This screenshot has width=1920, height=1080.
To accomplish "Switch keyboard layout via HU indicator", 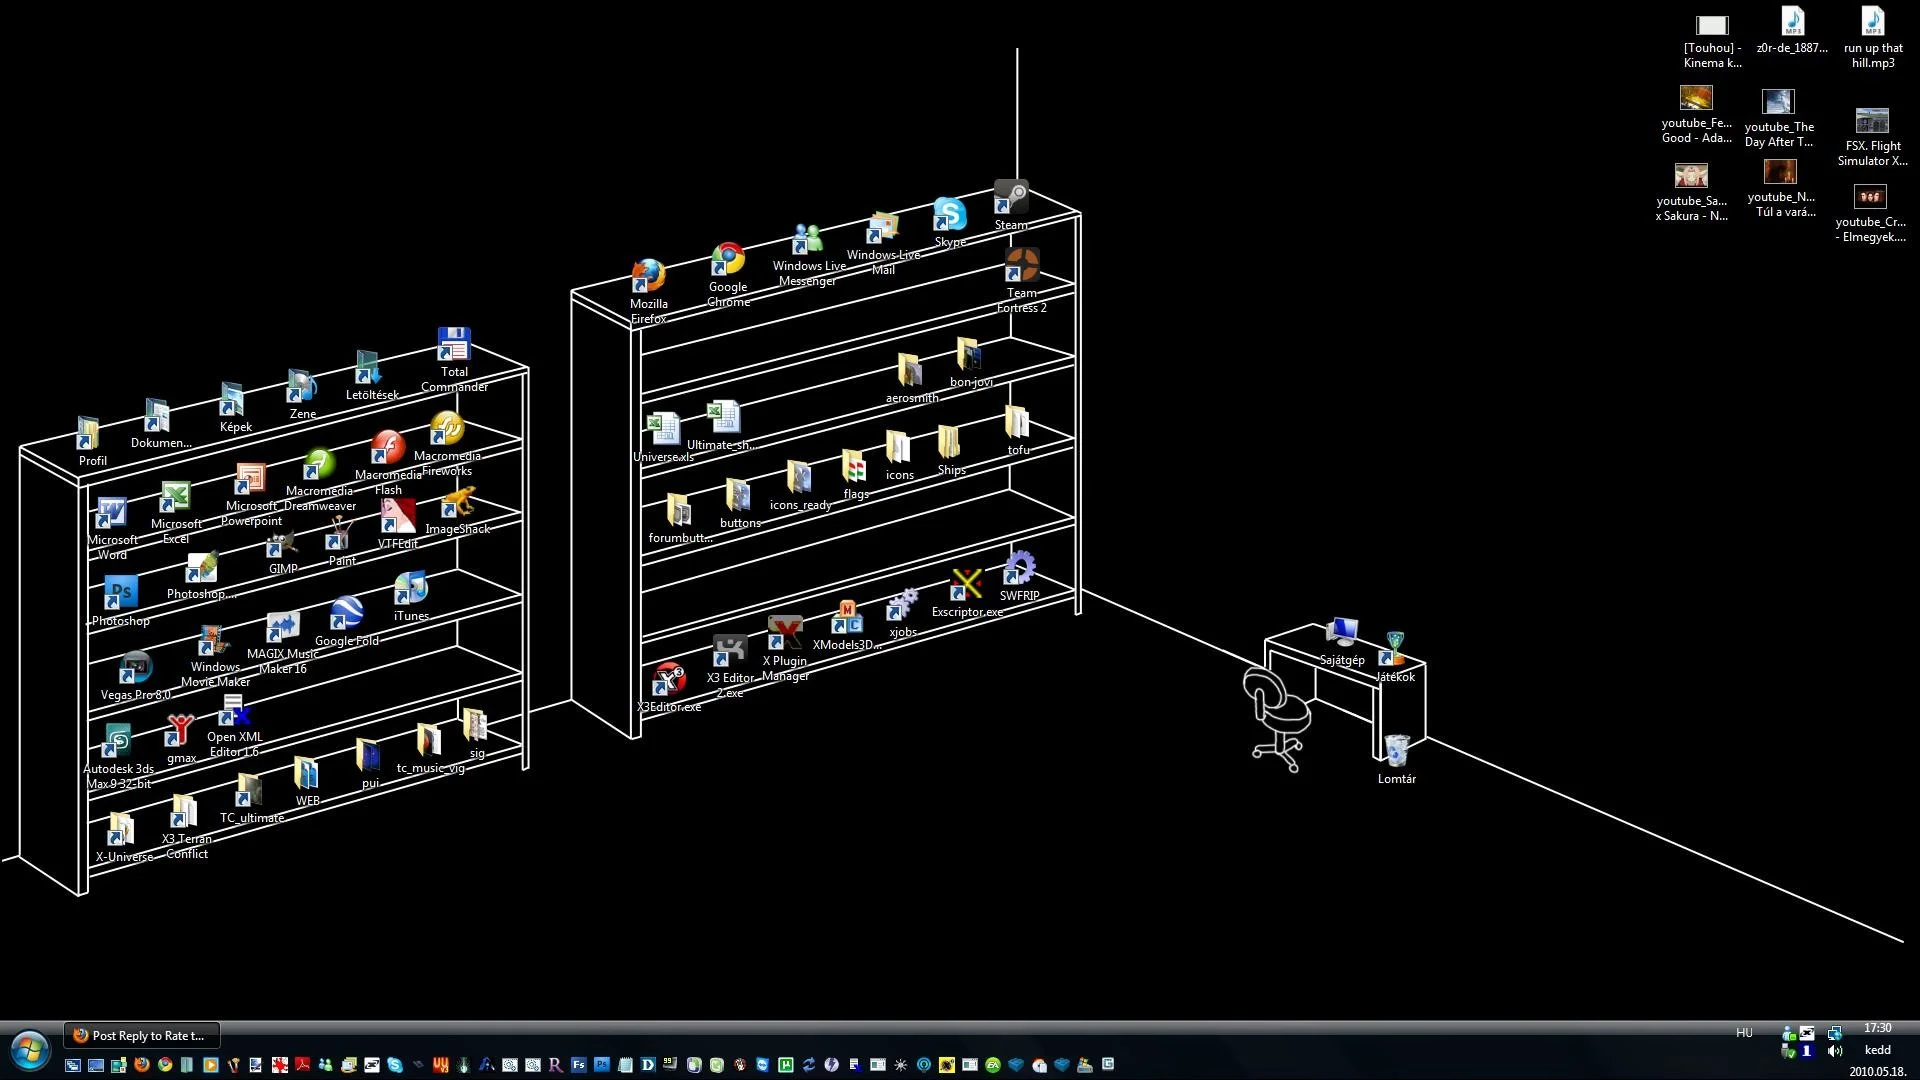I will click(x=1744, y=1032).
